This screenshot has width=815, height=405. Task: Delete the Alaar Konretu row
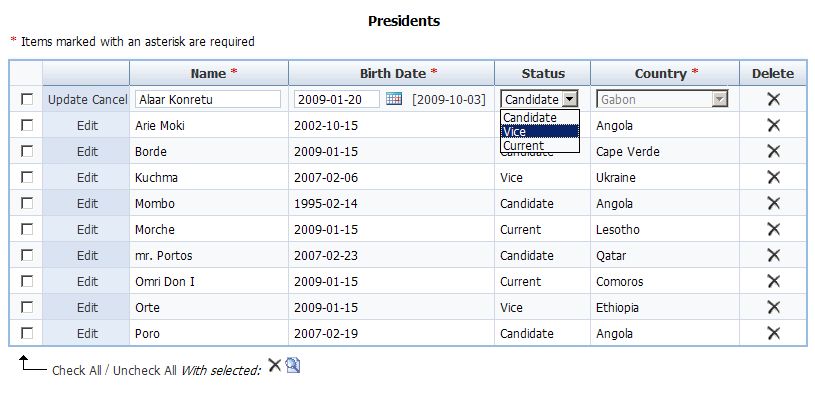pos(773,99)
